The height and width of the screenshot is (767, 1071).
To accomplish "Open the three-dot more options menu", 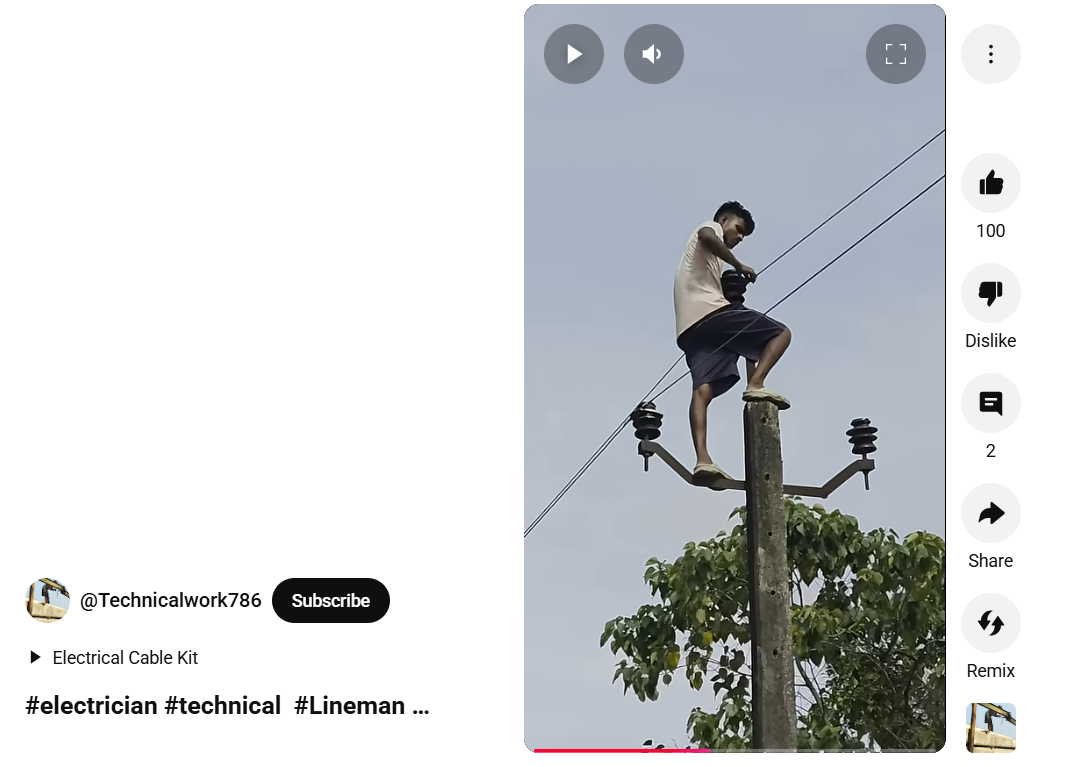I will pos(990,54).
